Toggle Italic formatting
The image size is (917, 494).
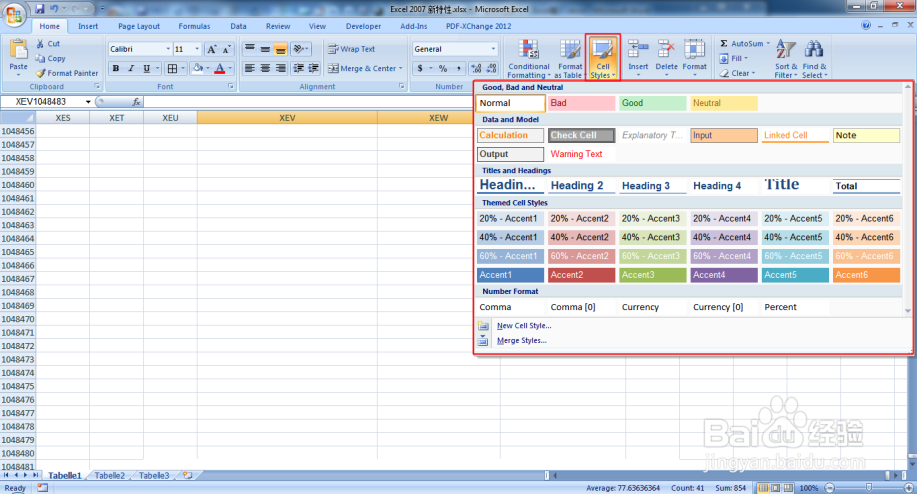131,68
